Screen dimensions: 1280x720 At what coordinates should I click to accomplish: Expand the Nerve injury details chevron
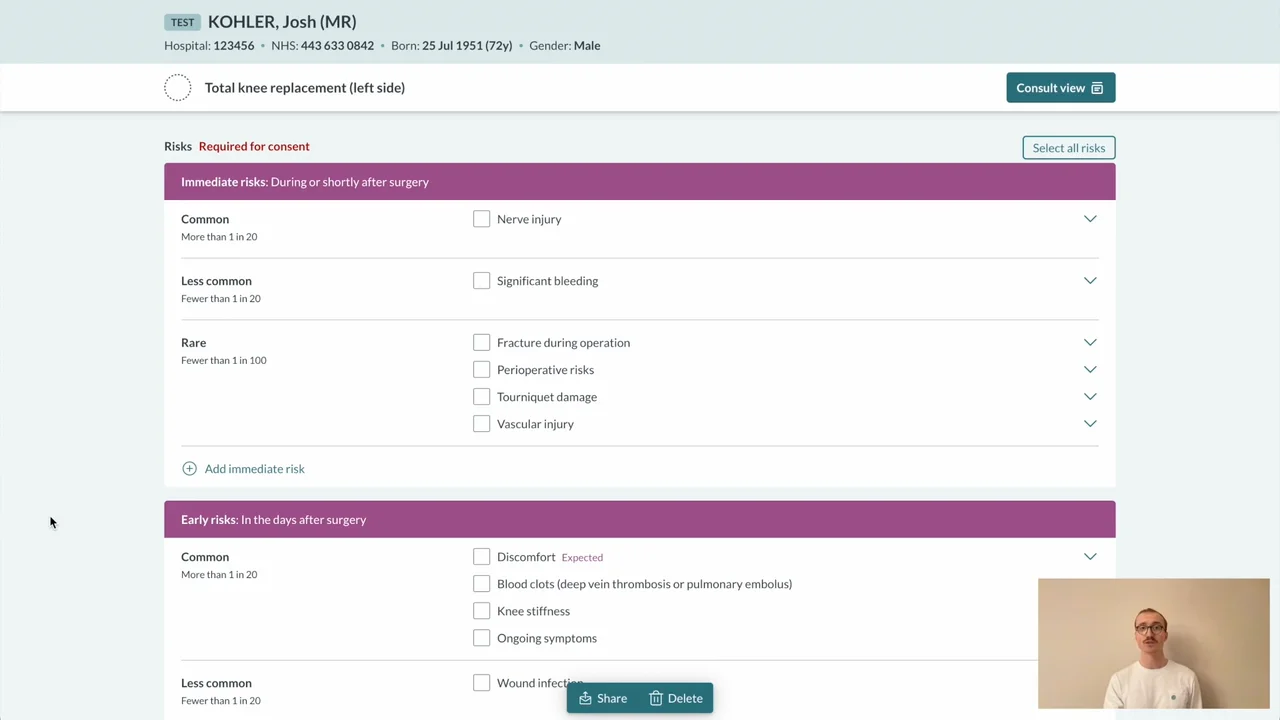1090,219
